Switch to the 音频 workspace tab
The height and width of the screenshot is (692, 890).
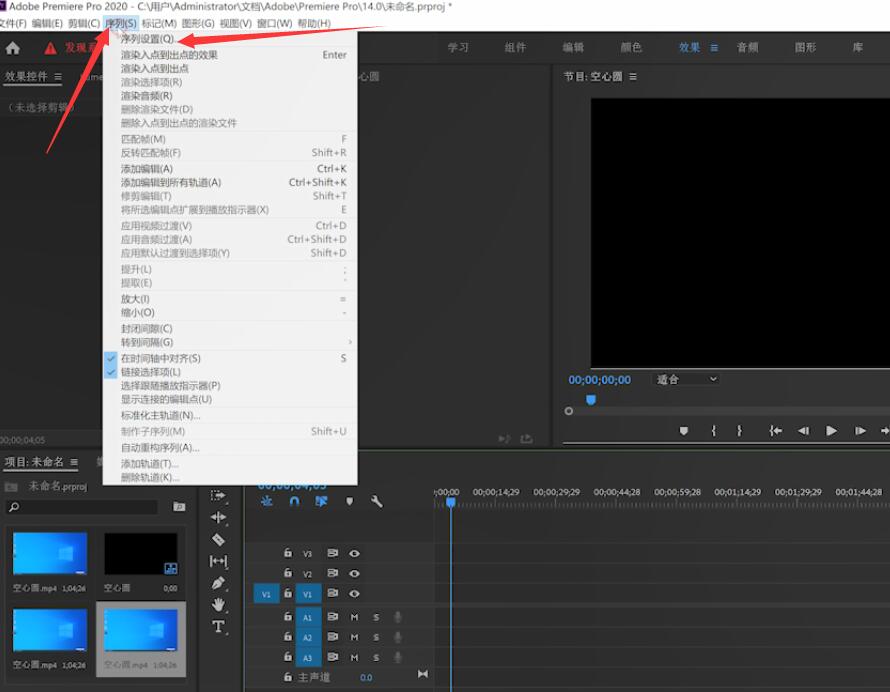[747, 48]
